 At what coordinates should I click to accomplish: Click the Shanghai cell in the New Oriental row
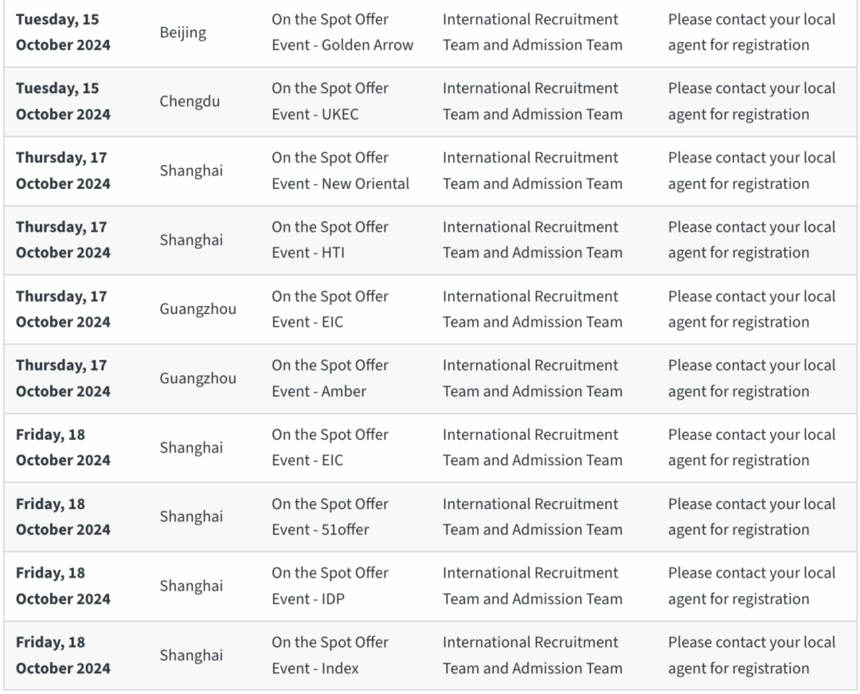click(x=191, y=170)
